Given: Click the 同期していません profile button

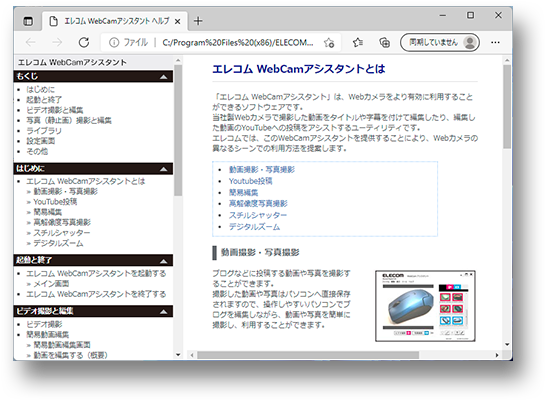Looking at the screenshot, I should coord(440,43).
